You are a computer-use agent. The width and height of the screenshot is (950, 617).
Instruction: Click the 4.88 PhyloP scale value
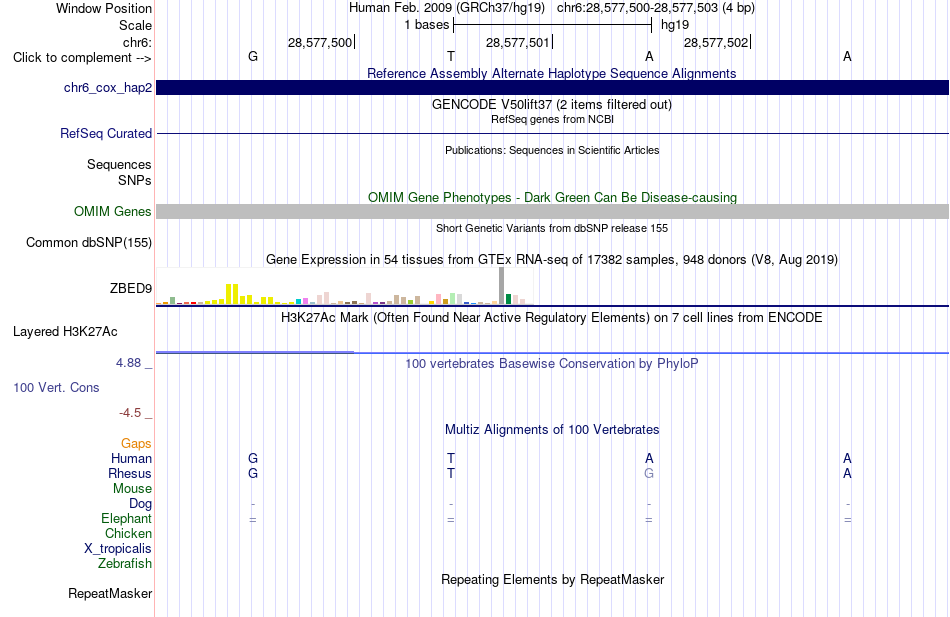click(x=128, y=363)
